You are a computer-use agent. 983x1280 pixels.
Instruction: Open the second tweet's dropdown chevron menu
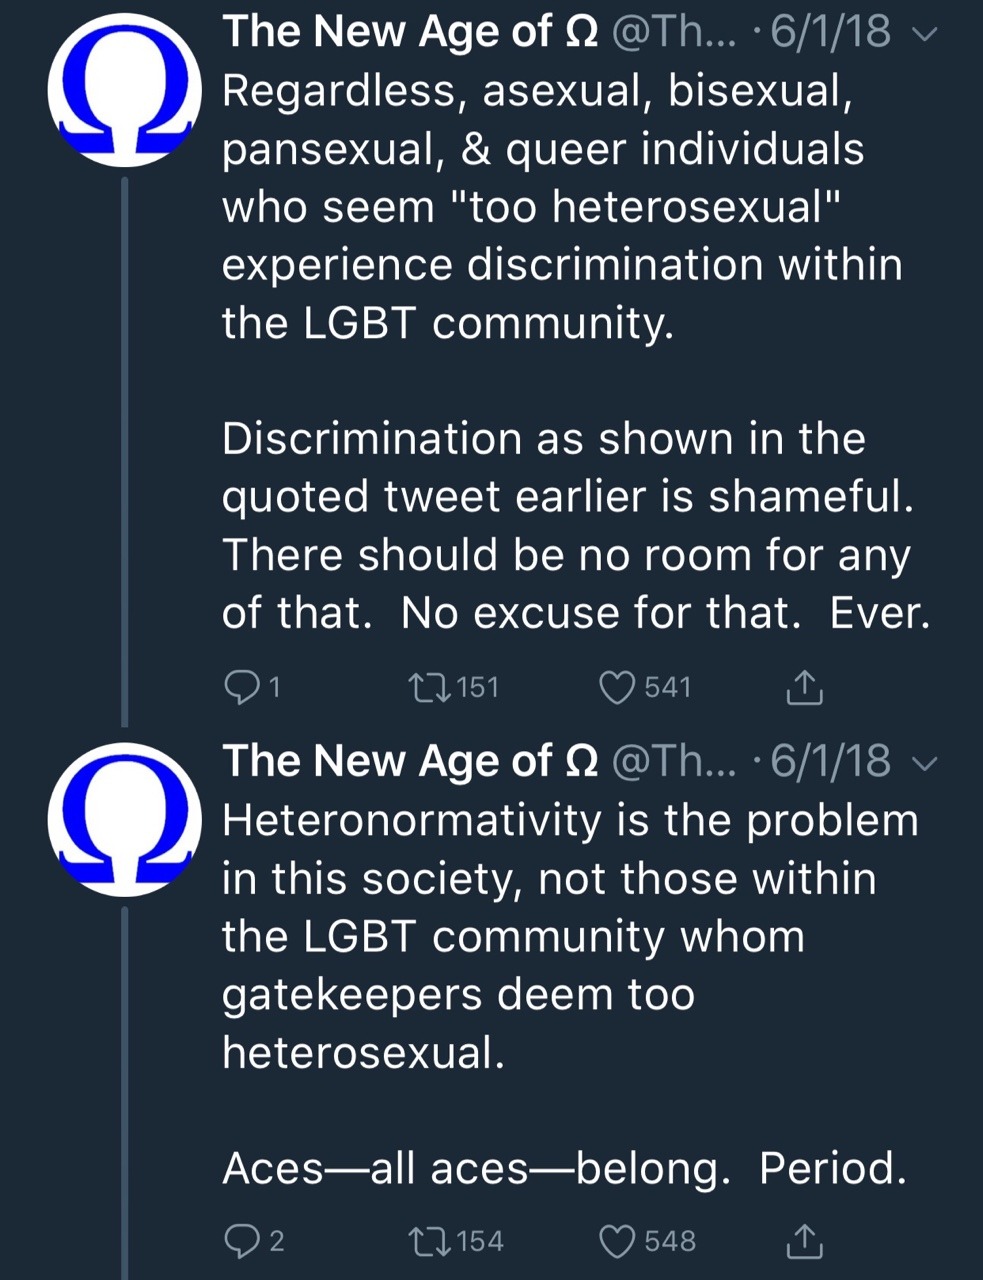(925, 763)
